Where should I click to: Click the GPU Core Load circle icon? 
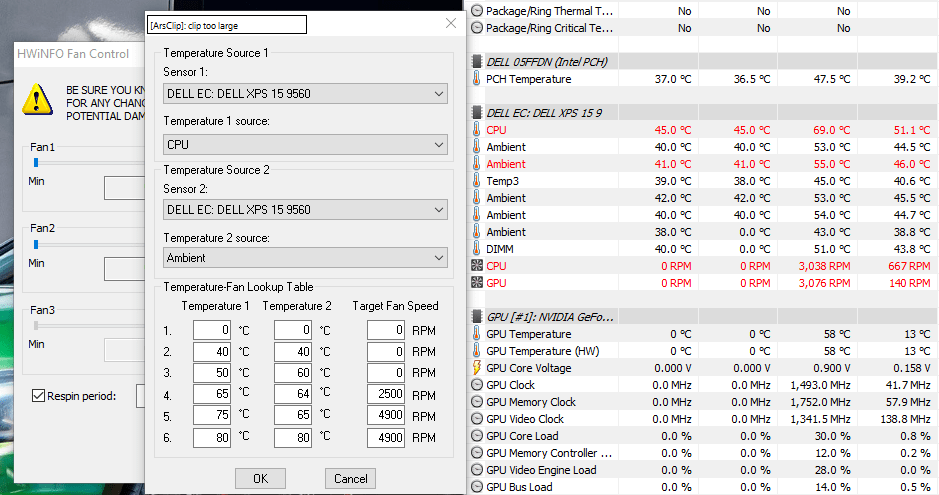pyautogui.click(x=477, y=436)
